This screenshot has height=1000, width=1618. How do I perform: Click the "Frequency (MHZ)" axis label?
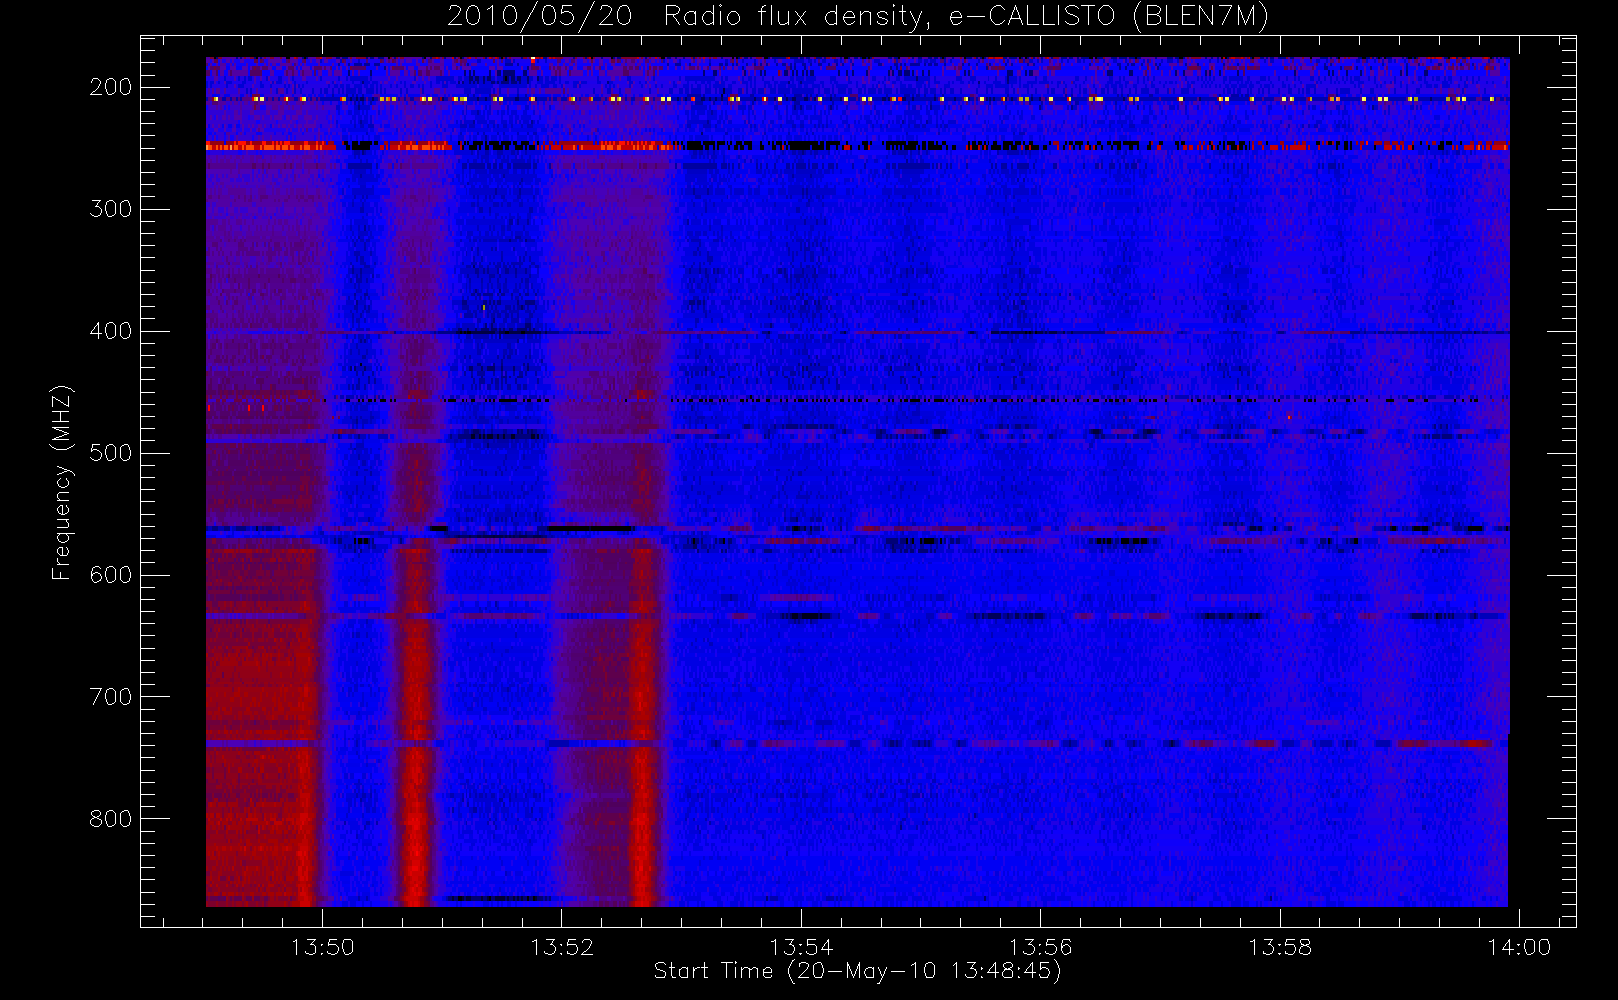[62, 482]
